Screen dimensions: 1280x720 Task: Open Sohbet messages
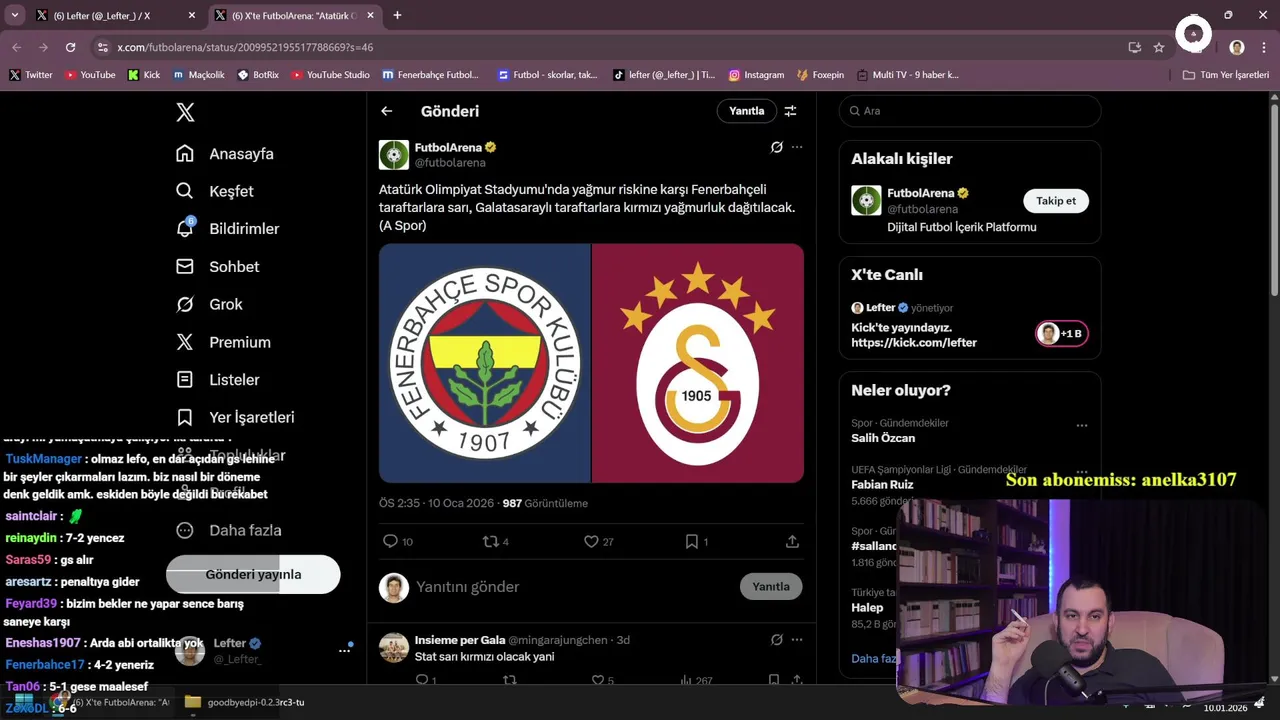tap(218, 267)
